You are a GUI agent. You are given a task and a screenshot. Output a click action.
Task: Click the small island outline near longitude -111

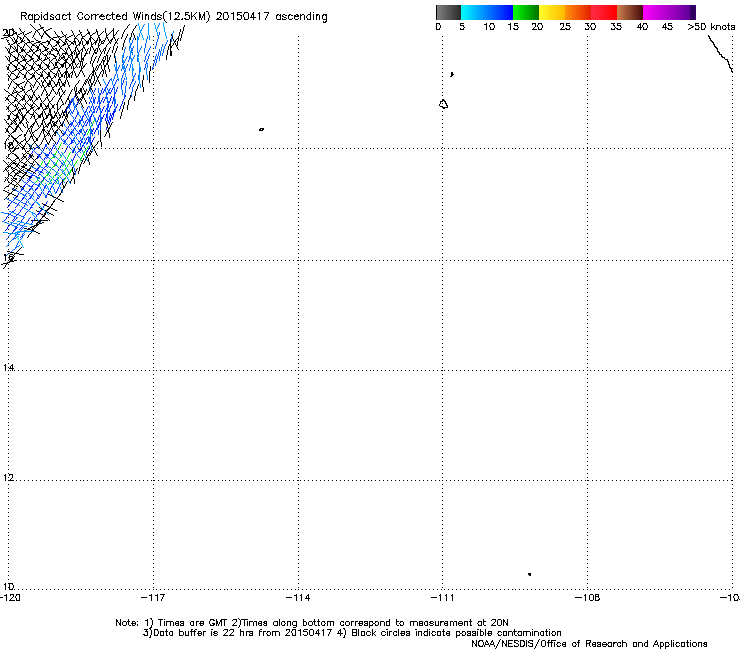(x=443, y=104)
